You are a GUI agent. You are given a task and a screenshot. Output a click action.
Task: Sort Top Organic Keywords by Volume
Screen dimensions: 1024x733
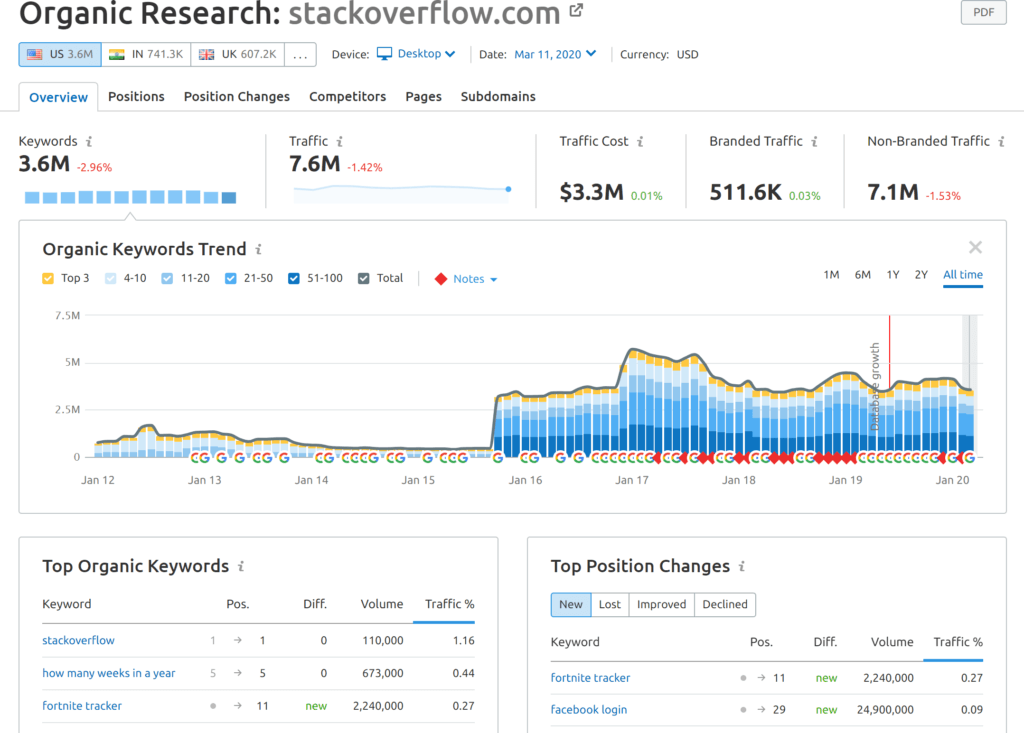click(x=381, y=604)
